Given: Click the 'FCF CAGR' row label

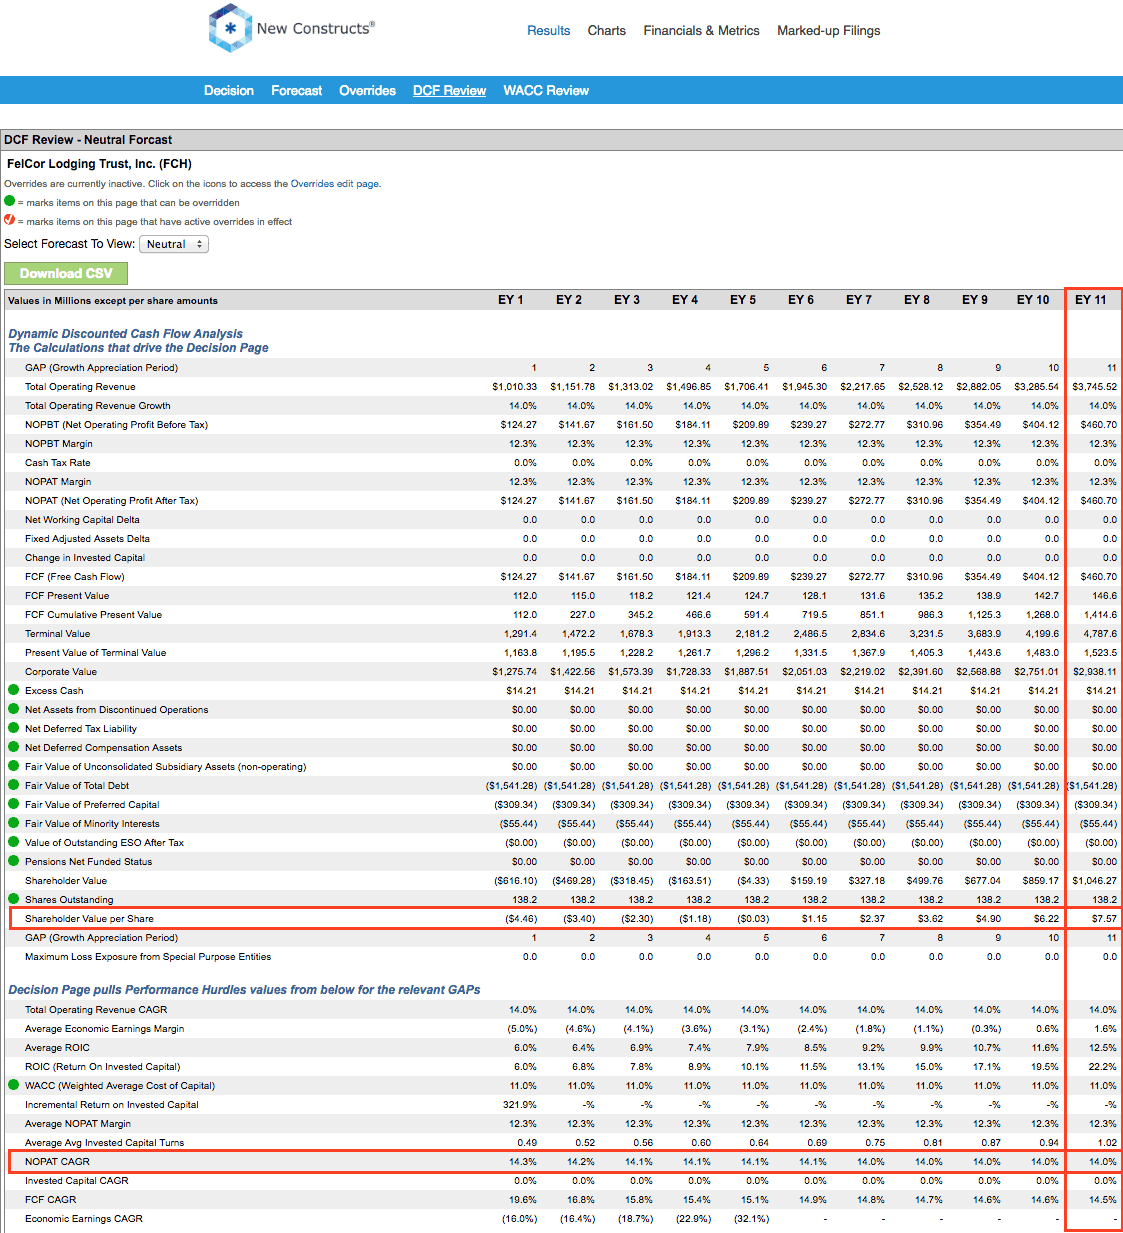Looking at the screenshot, I should click(51, 1200).
